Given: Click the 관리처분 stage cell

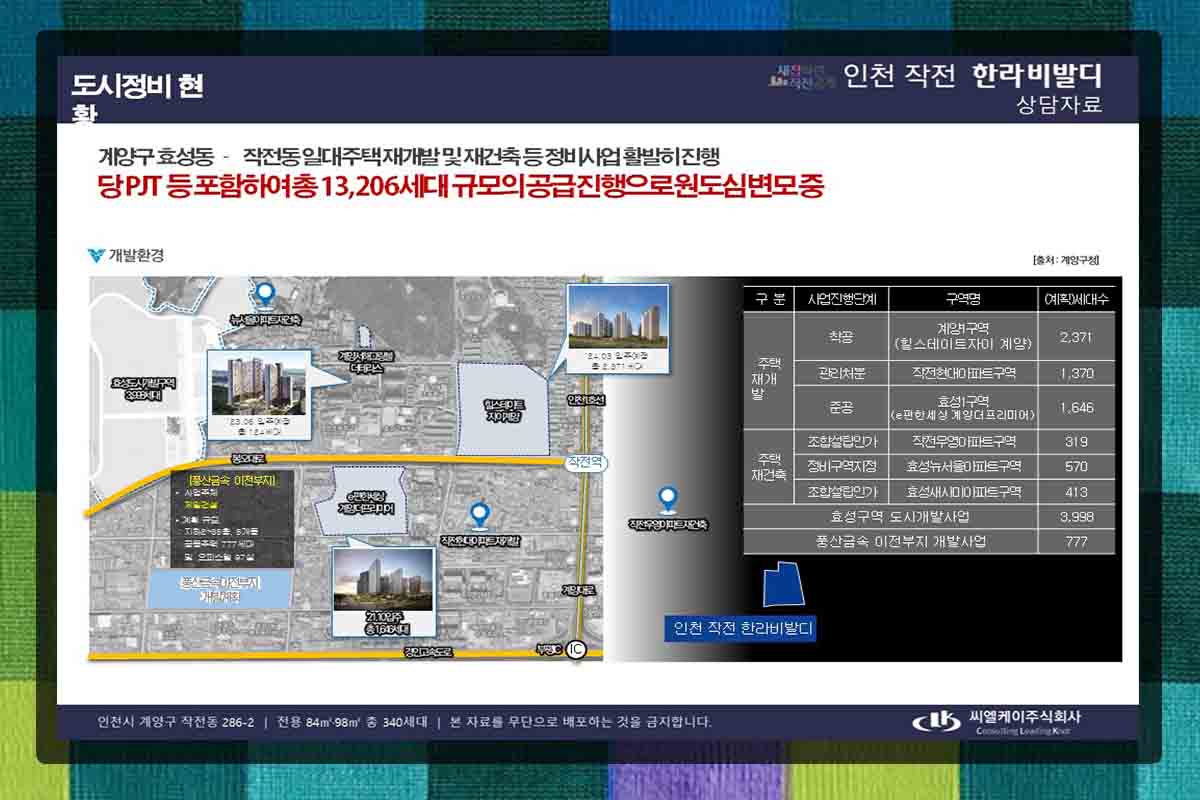Looking at the screenshot, I should coord(841,373).
